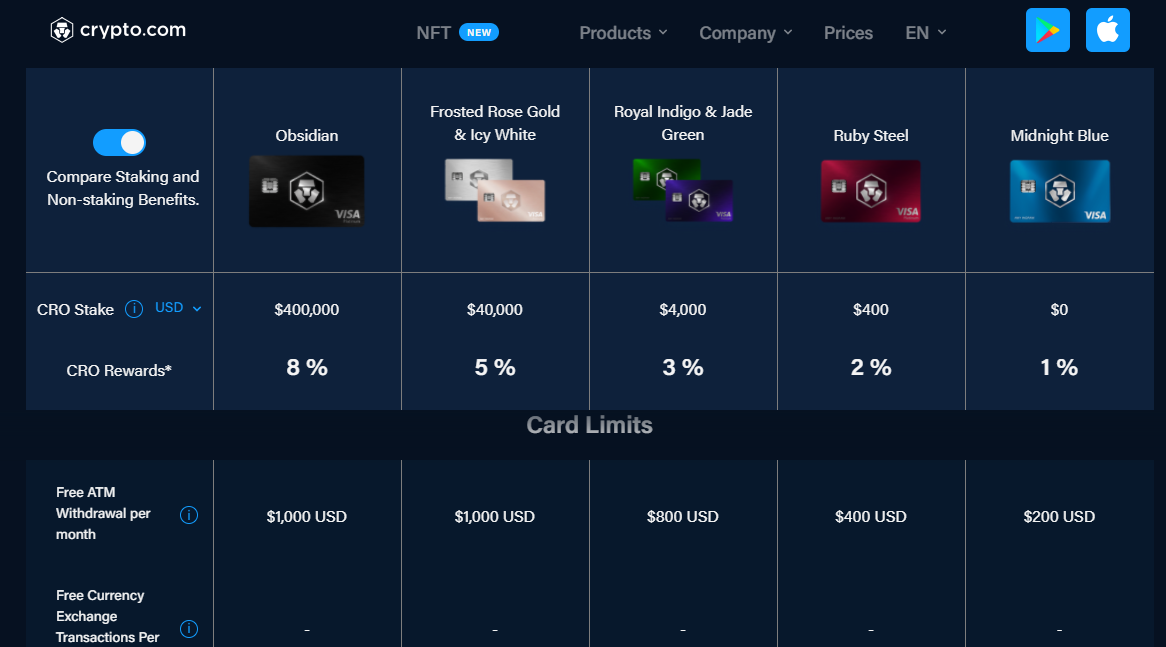Expand the Company menu
1166x647 pixels.
[745, 33]
